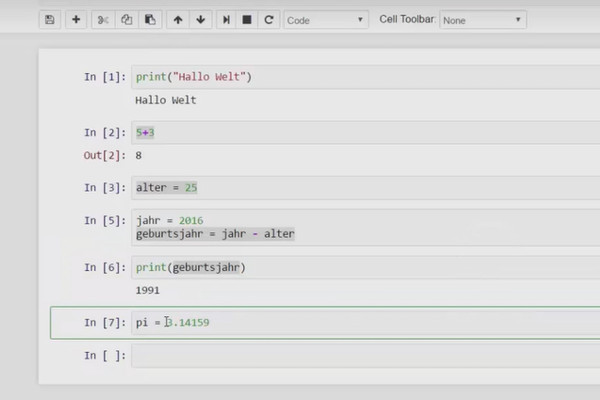Viewport: 600px width, 400px height.
Task: Run cell and select below icon
Action: (x=226, y=20)
